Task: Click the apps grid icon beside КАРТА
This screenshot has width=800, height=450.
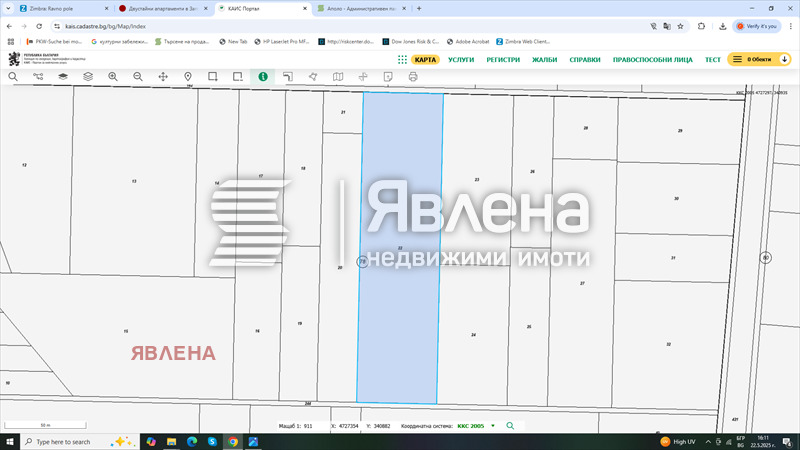Action: 402,60
